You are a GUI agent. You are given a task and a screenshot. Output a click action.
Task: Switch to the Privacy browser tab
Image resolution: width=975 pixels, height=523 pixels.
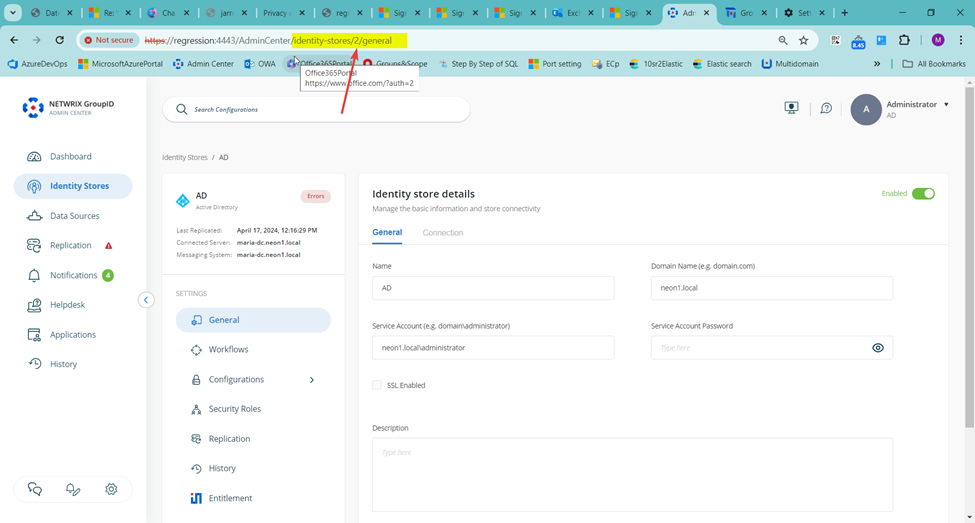(x=283, y=12)
